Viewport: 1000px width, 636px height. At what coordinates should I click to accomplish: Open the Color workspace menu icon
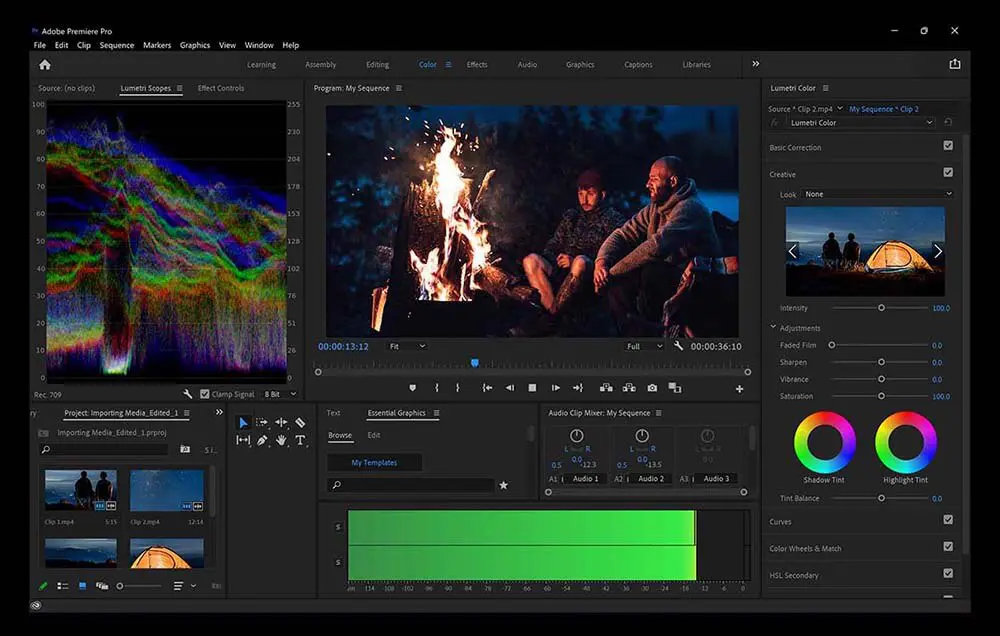coord(448,64)
